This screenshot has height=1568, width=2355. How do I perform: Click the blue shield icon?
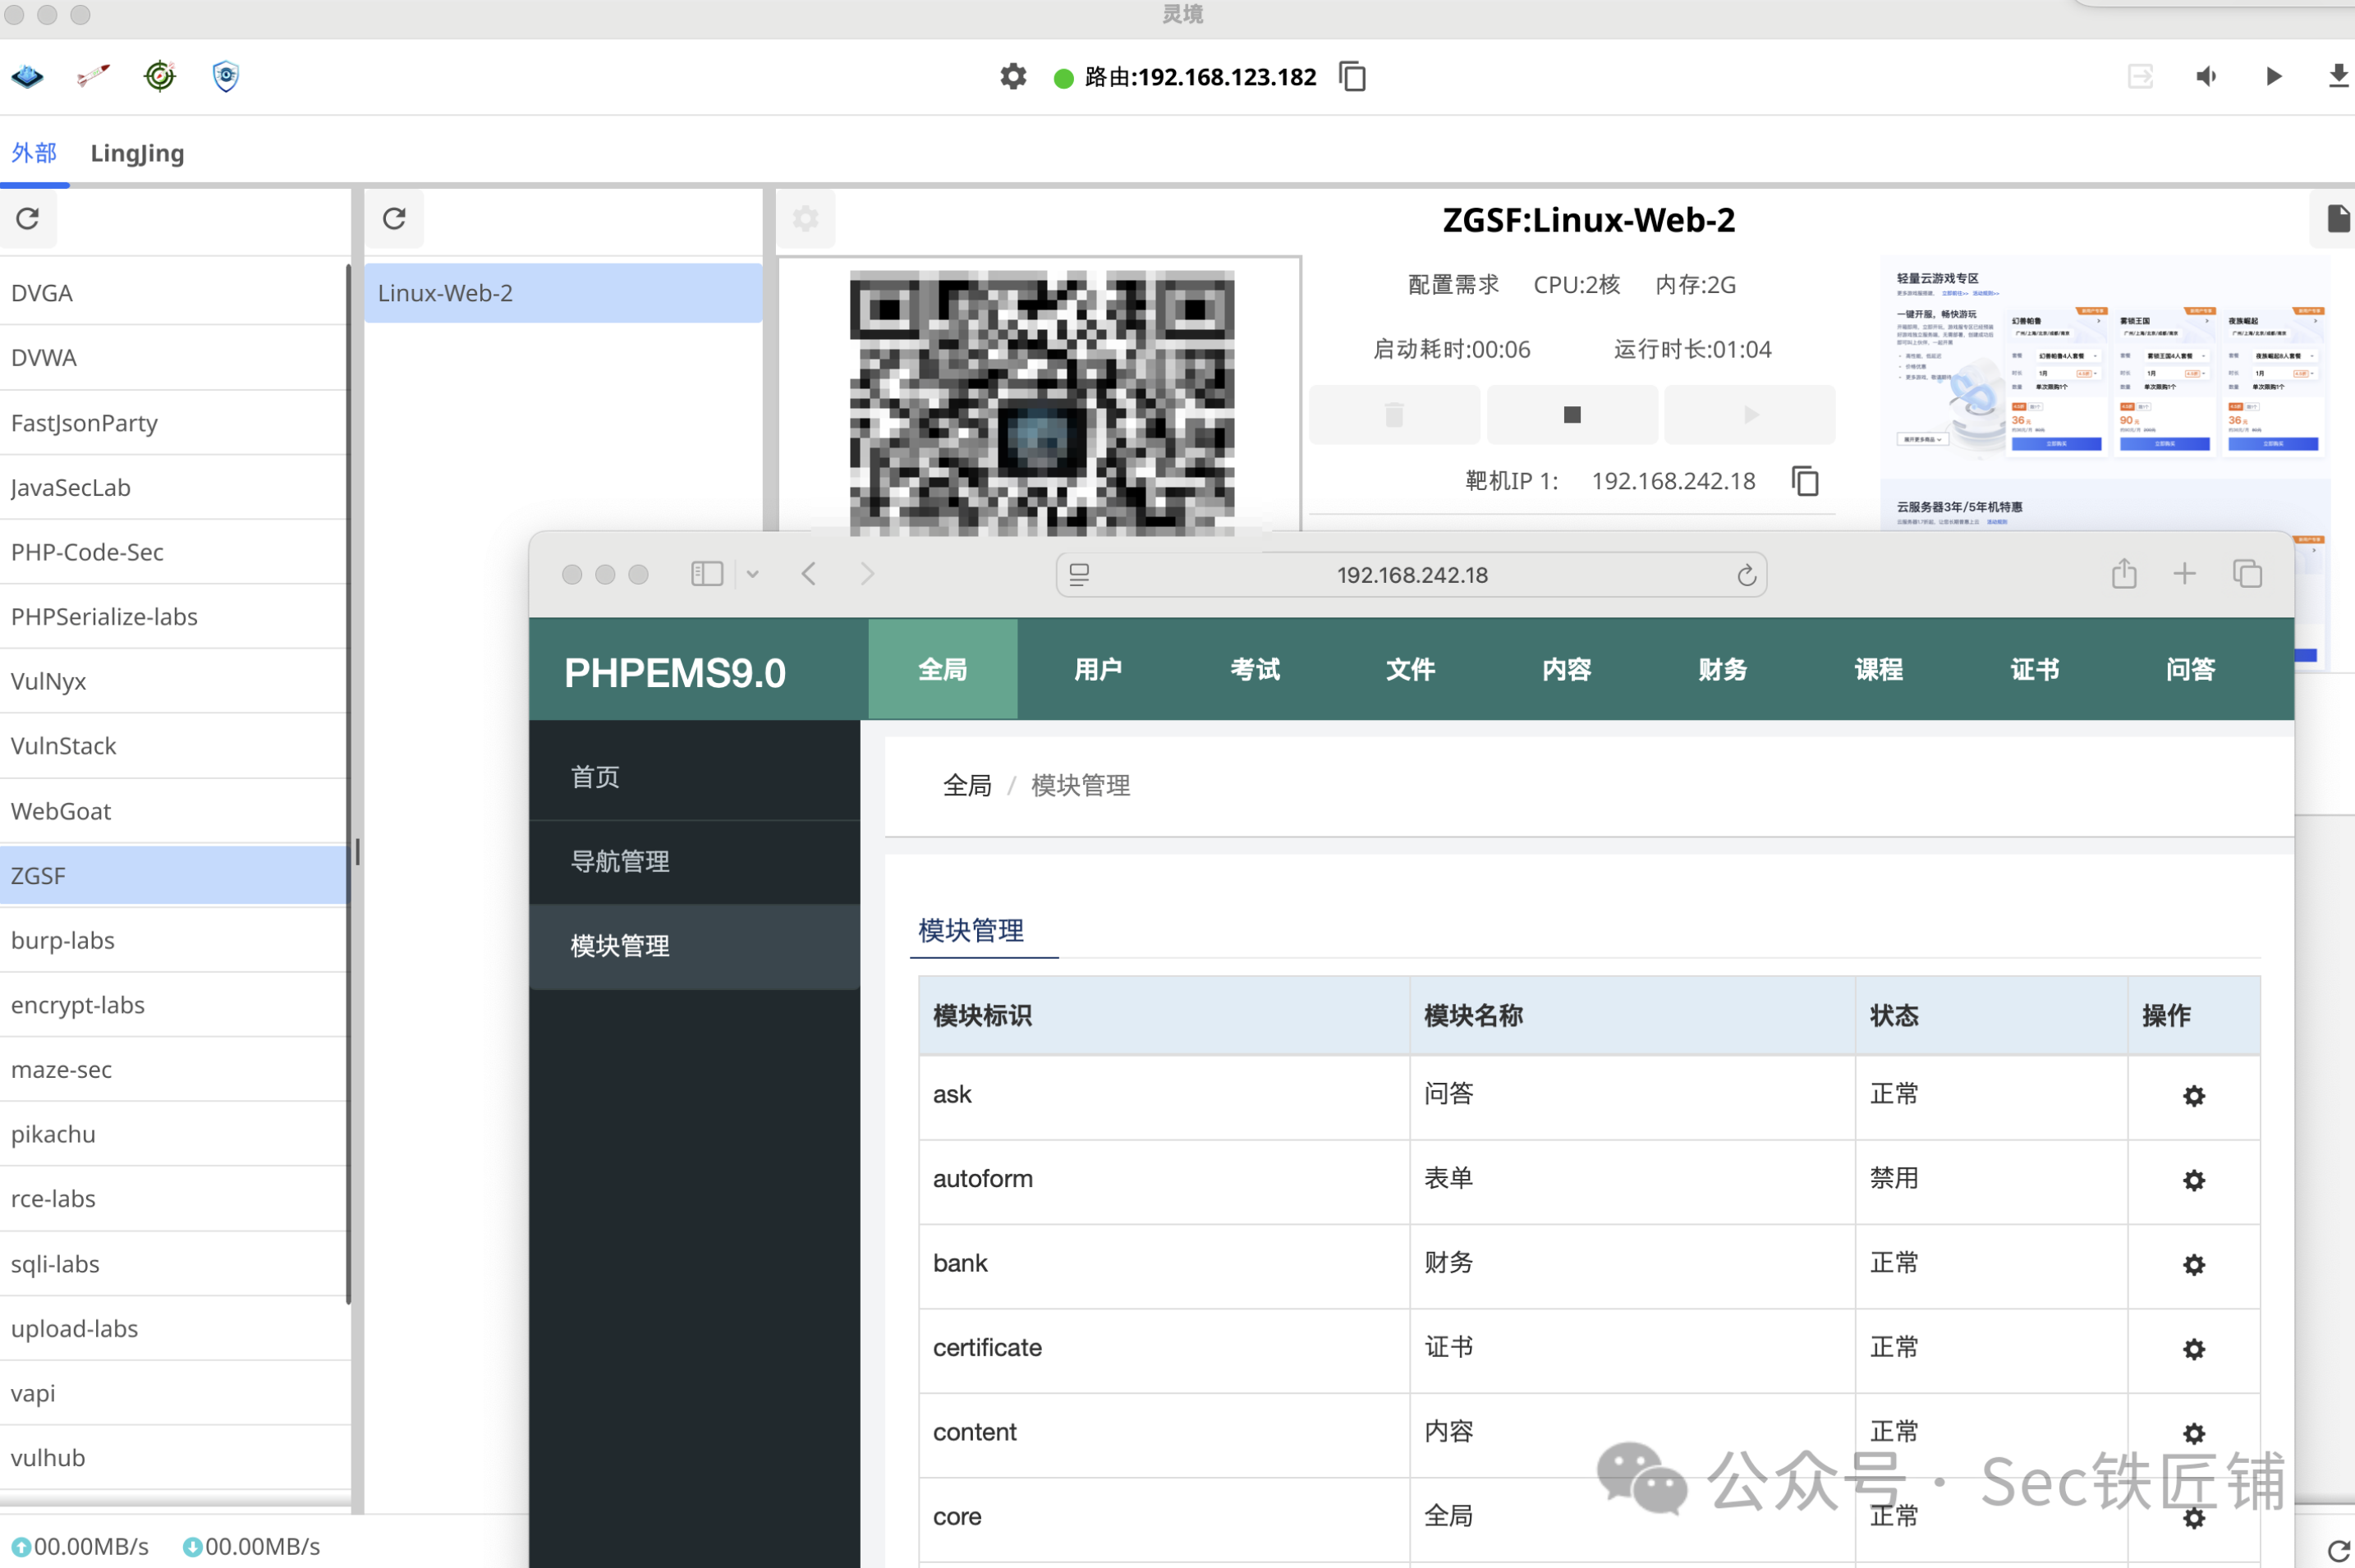(226, 76)
